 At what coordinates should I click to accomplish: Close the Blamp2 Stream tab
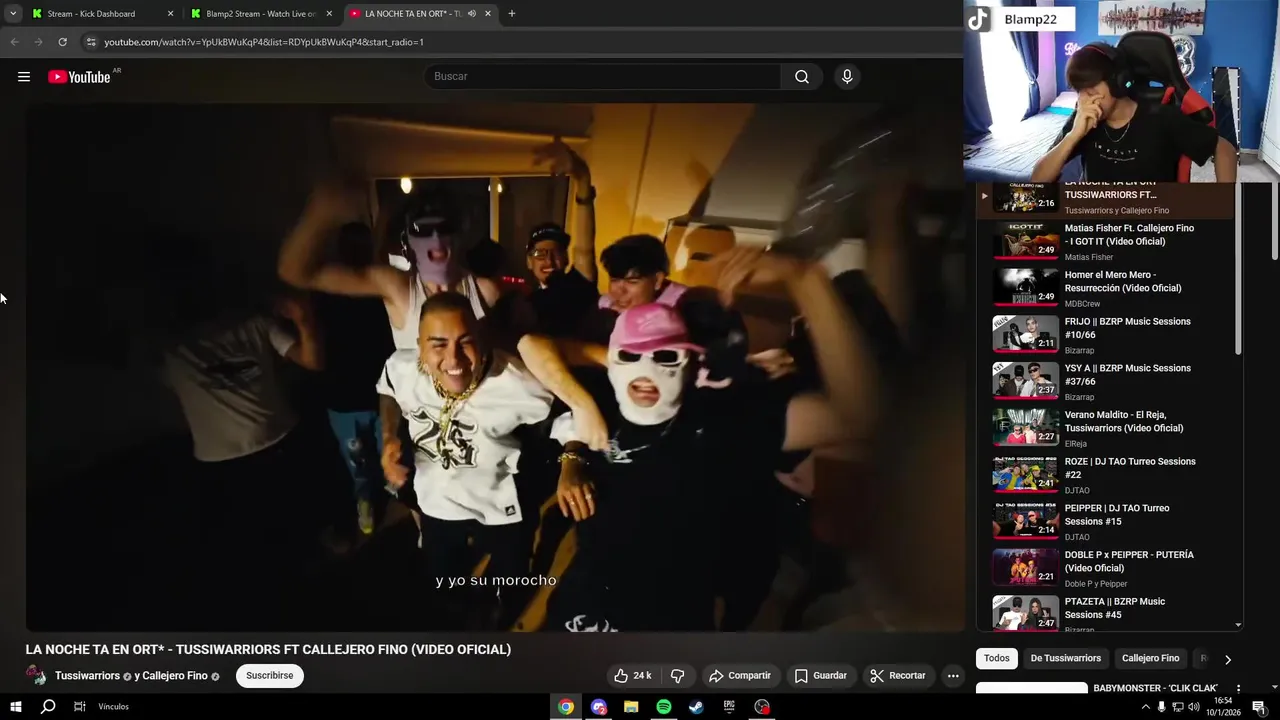click(329, 14)
